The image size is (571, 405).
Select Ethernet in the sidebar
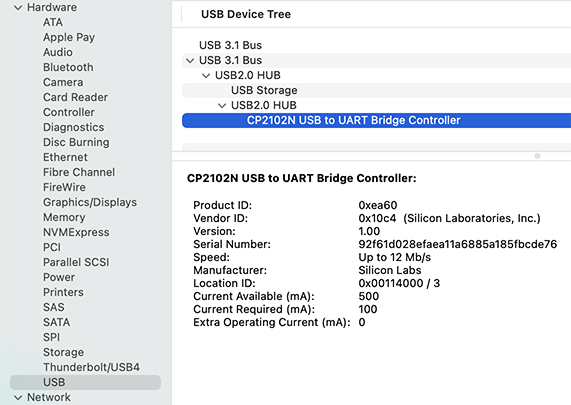[65, 157]
